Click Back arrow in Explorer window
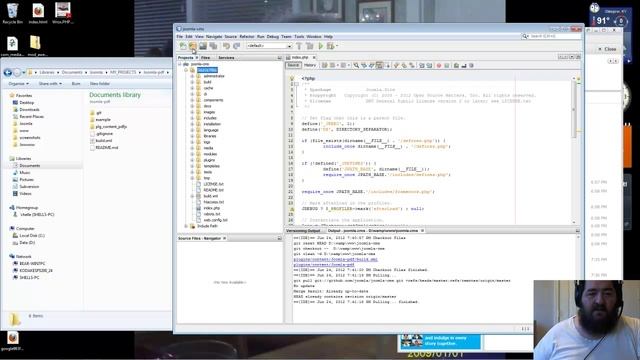Screen dimensions: 640x360 coord(7,73)
